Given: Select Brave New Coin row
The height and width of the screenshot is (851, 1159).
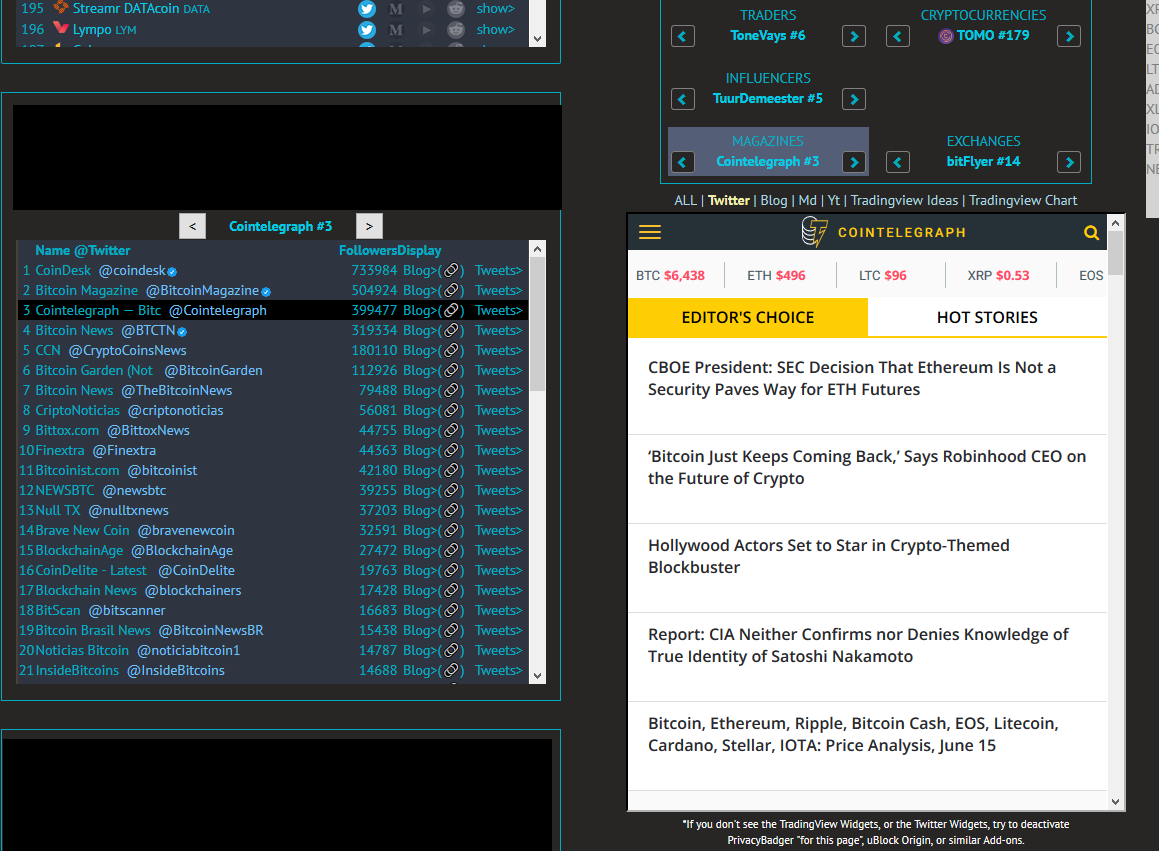Looking at the screenshot, I should [273, 530].
